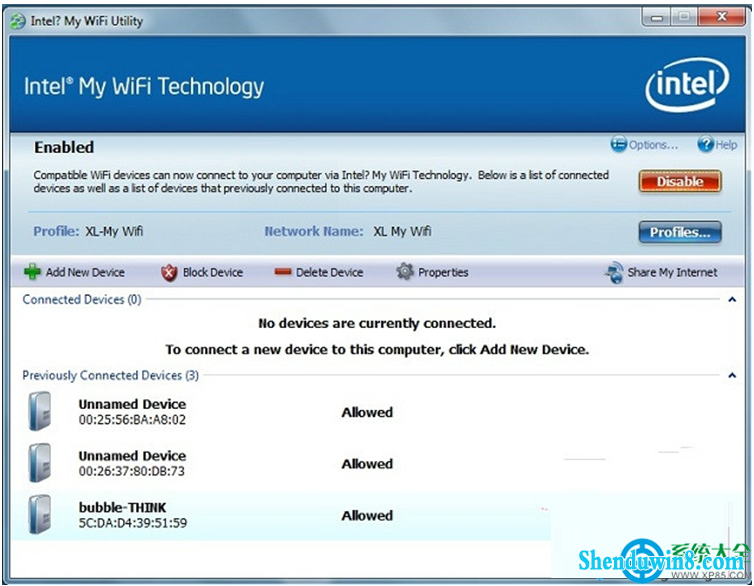Image resolution: width=754 pixels, height=586 pixels.
Task: Click Allowed status for device 00:26:37:80:DB:73
Action: click(x=367, y=464)
